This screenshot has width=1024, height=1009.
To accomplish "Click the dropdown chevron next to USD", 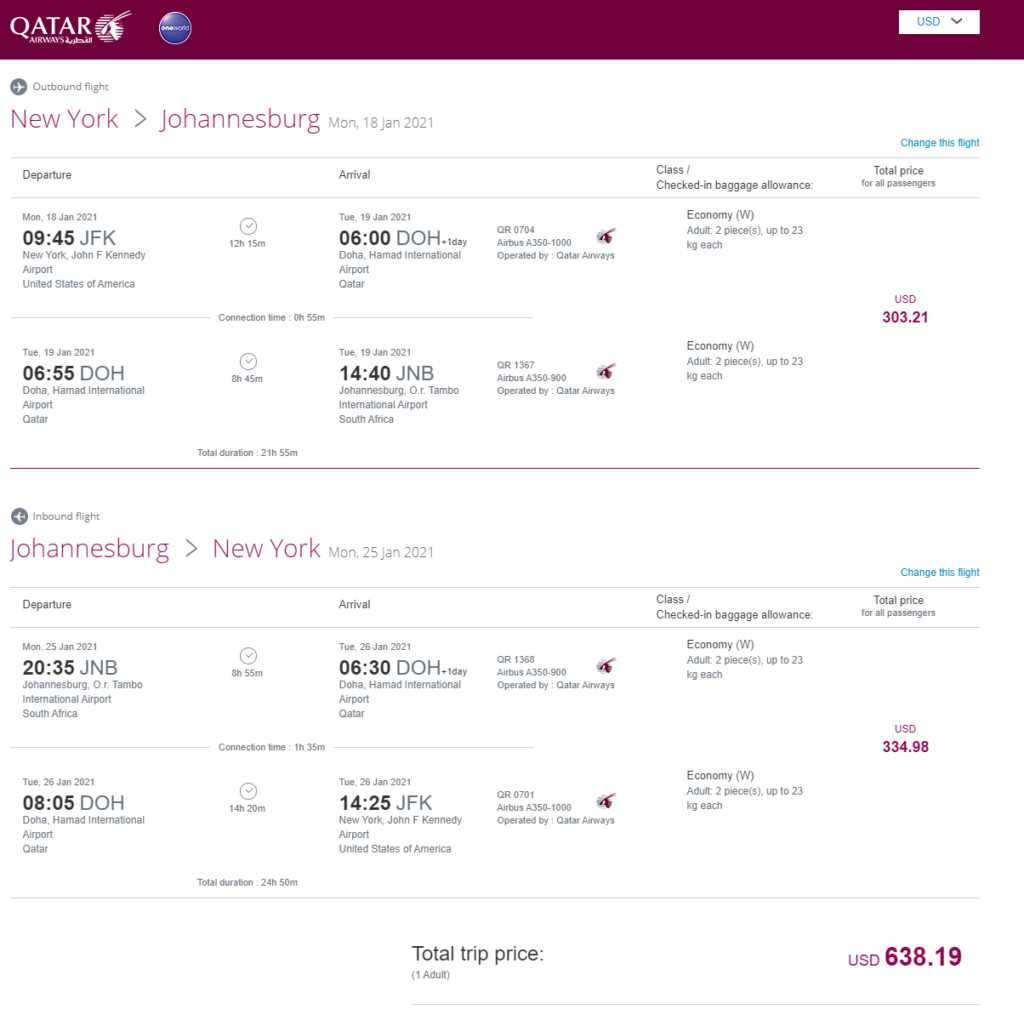I will click(957, 21).
